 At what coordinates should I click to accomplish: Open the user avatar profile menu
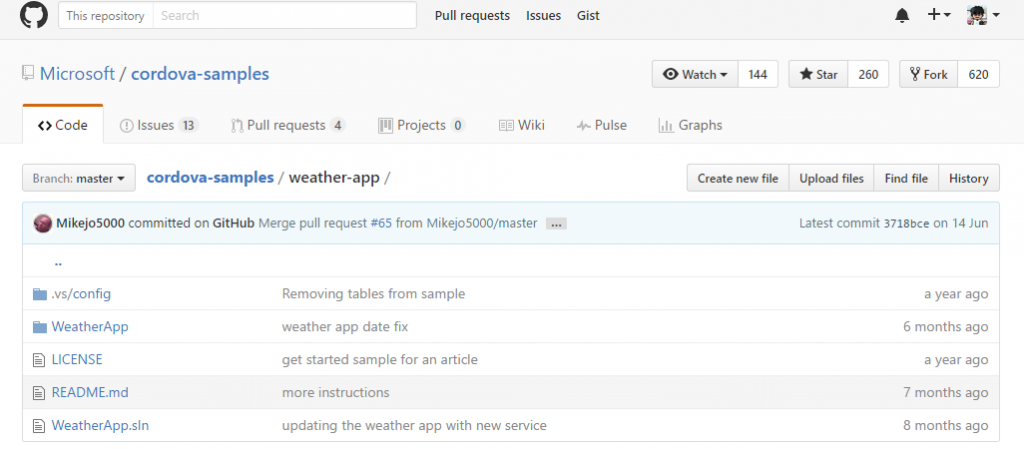[983, 15]
